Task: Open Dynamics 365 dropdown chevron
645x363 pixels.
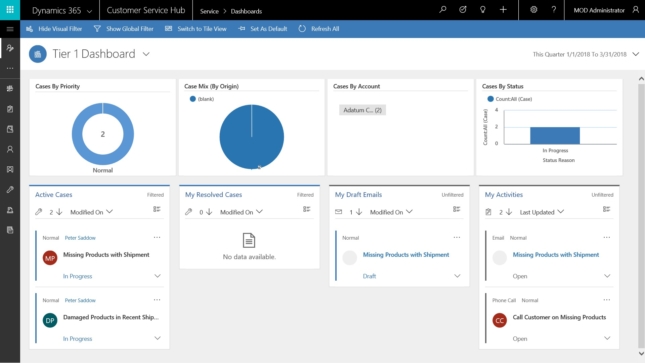Action: (90, 12)
